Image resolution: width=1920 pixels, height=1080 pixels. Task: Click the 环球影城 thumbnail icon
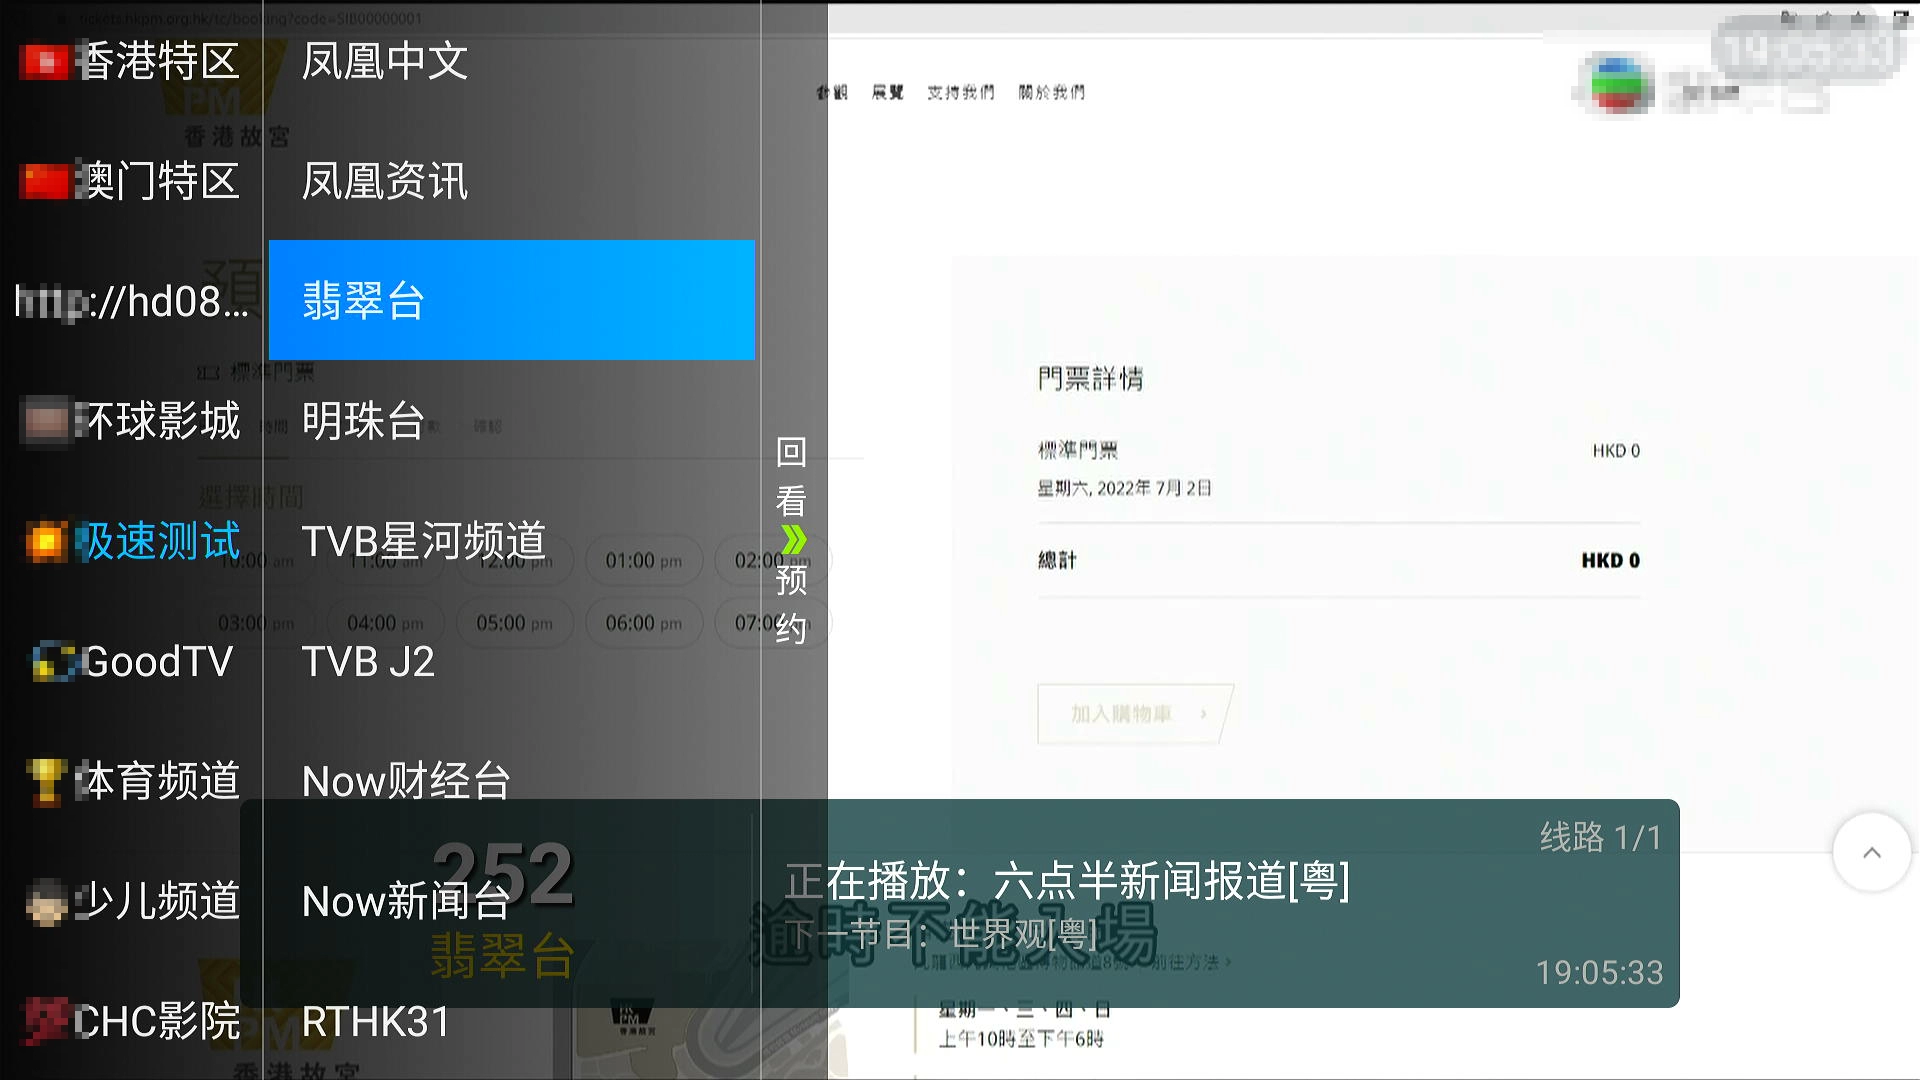45,421
